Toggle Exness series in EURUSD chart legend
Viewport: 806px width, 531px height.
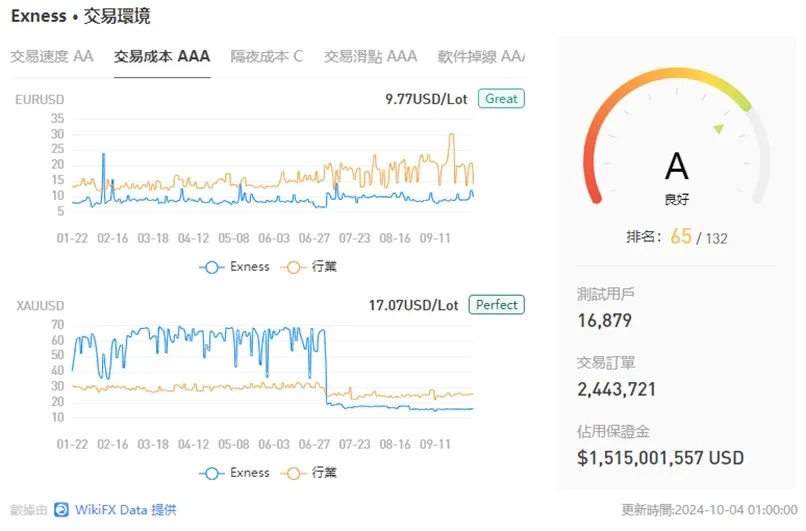[234, 267]
